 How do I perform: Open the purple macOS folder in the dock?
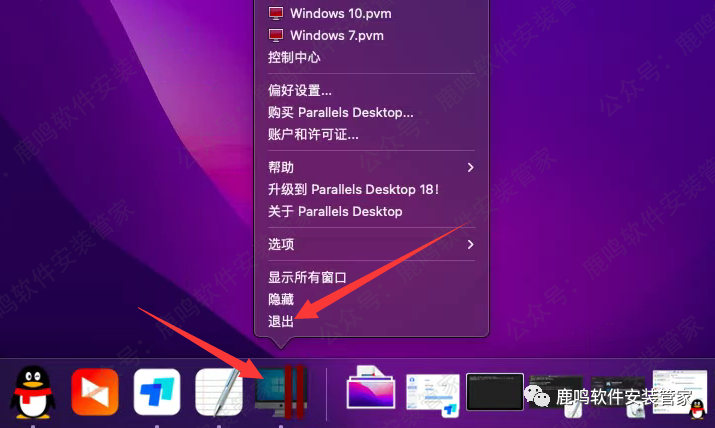(370, 390)
